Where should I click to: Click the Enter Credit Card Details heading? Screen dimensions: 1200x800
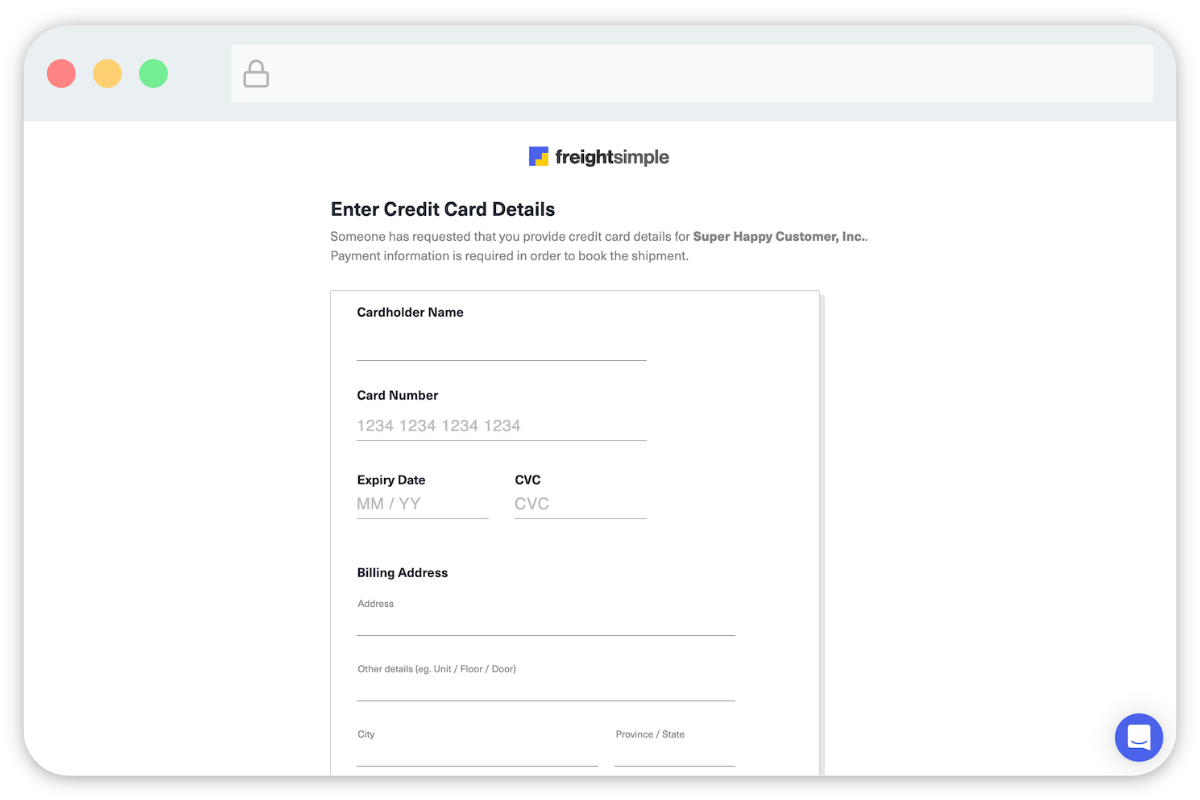[443, 210]
